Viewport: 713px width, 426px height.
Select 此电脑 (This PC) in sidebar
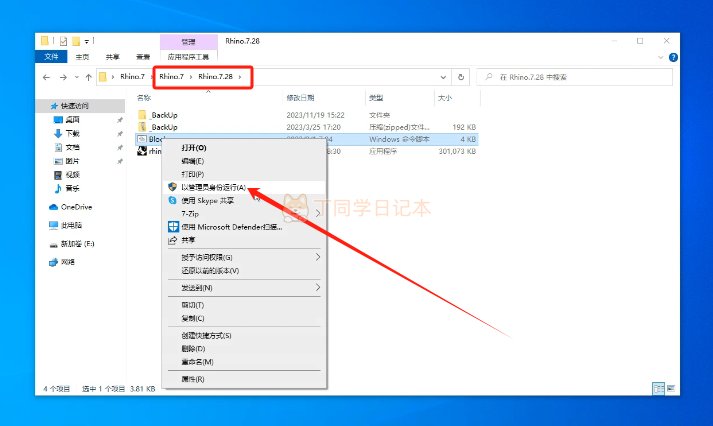[71, 225]
